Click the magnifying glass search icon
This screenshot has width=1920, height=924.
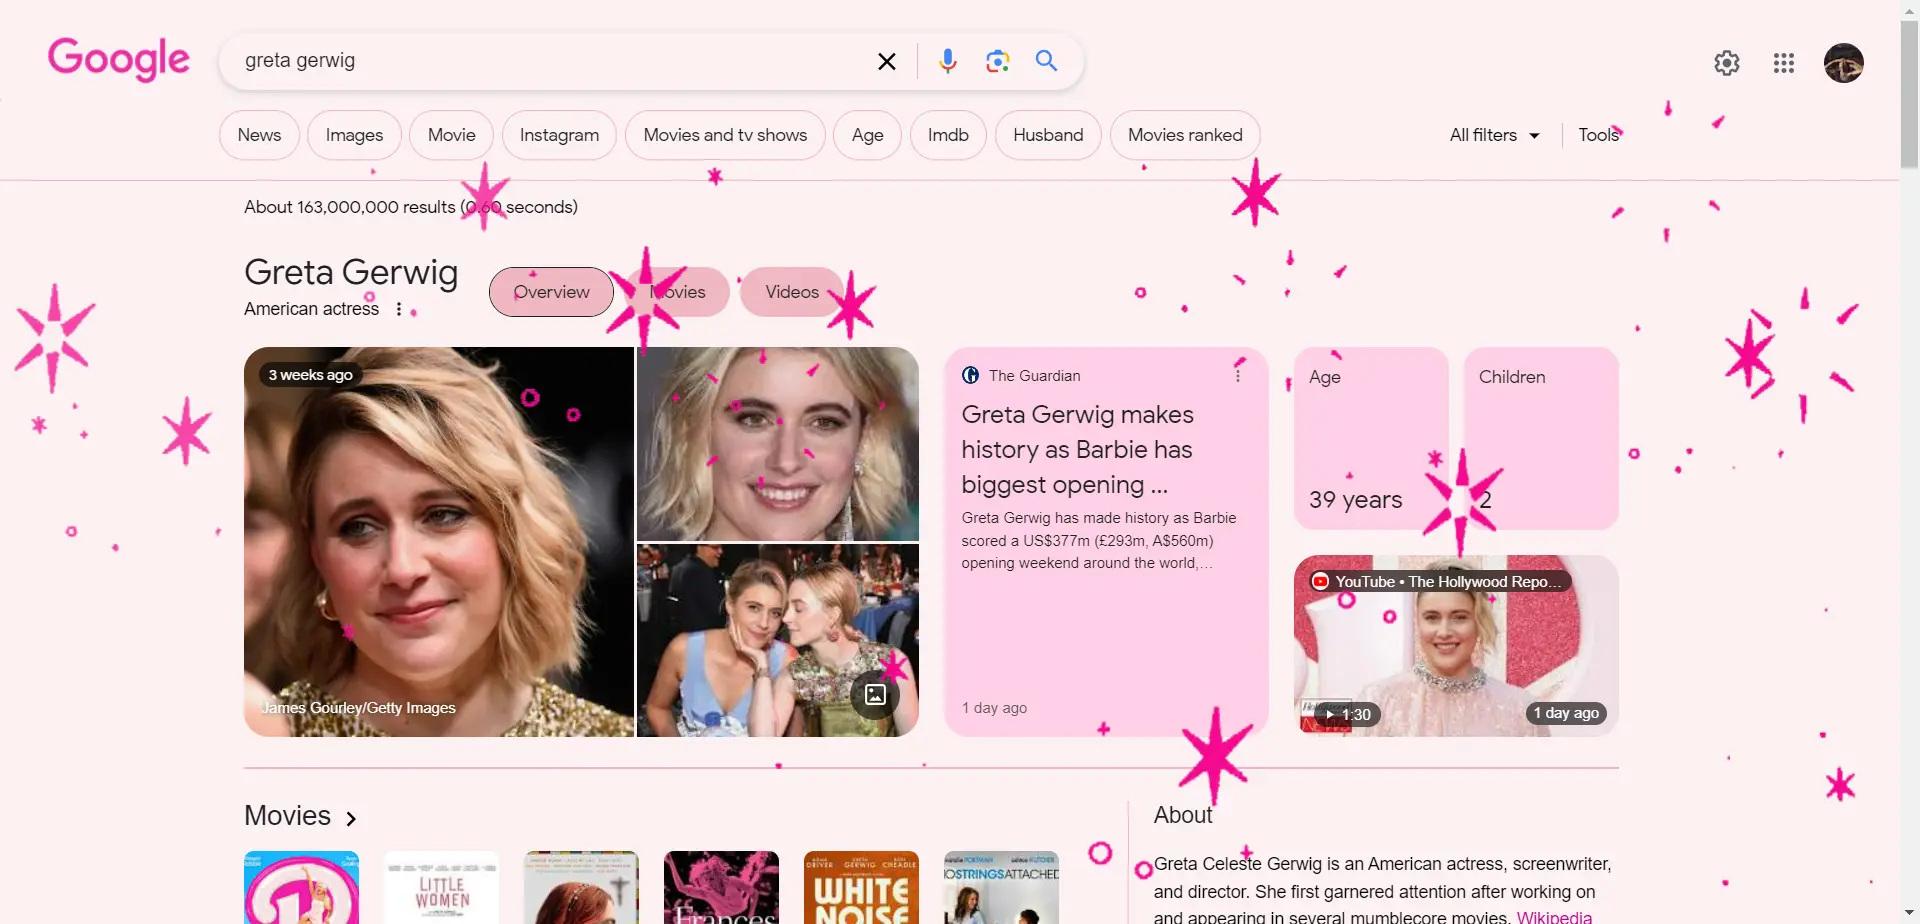[x=1046, y=61]
